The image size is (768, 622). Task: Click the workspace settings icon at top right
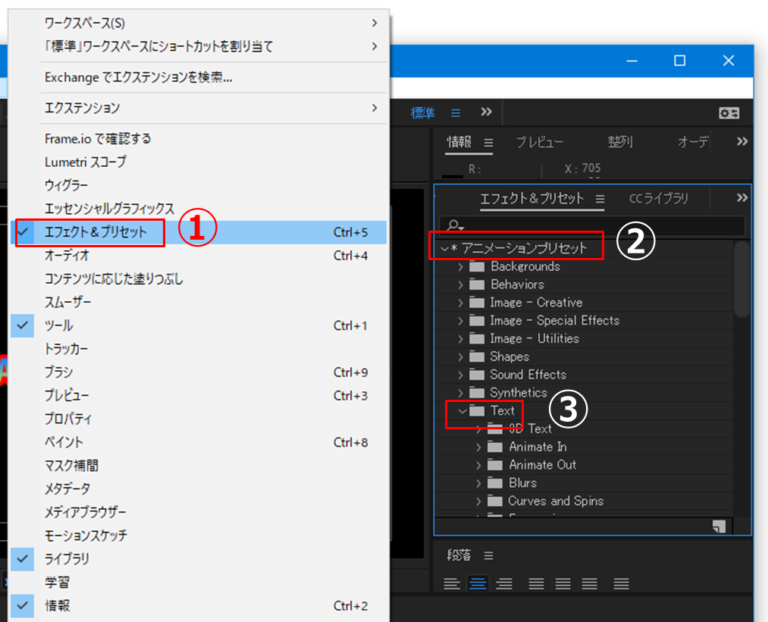(x=729, y=113)
